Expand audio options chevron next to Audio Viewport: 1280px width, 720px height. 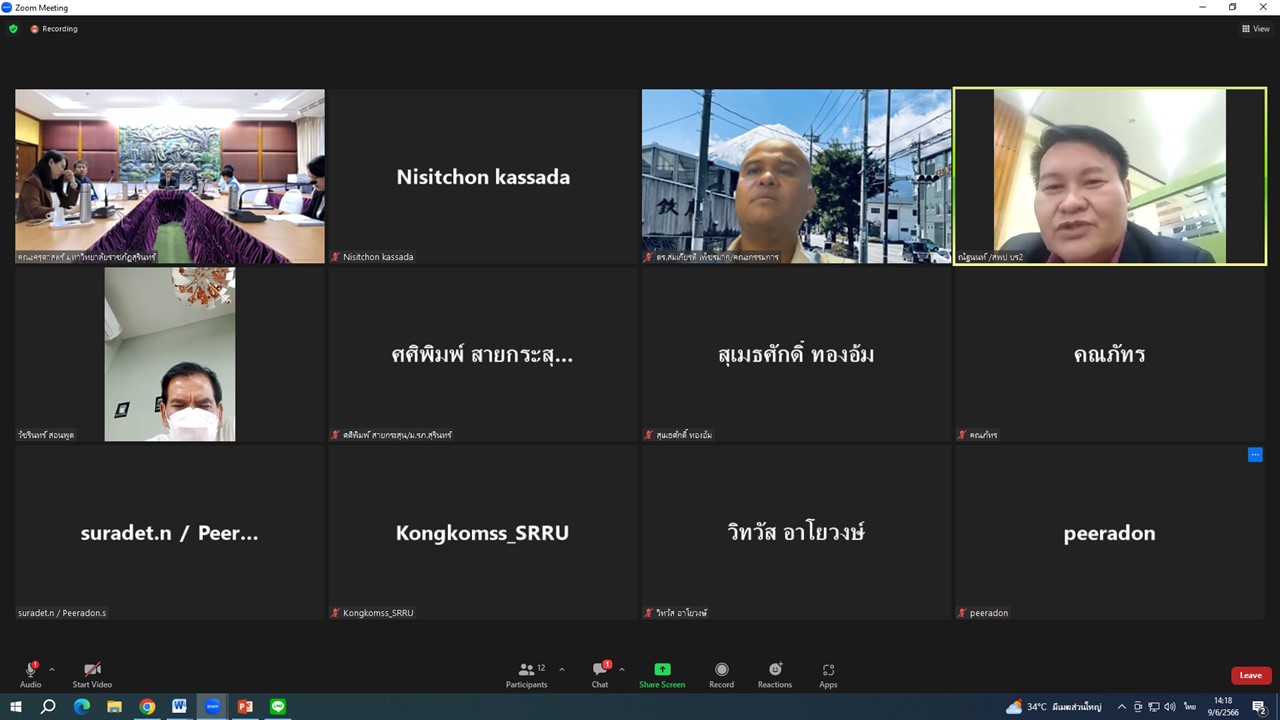pos(52,670)
